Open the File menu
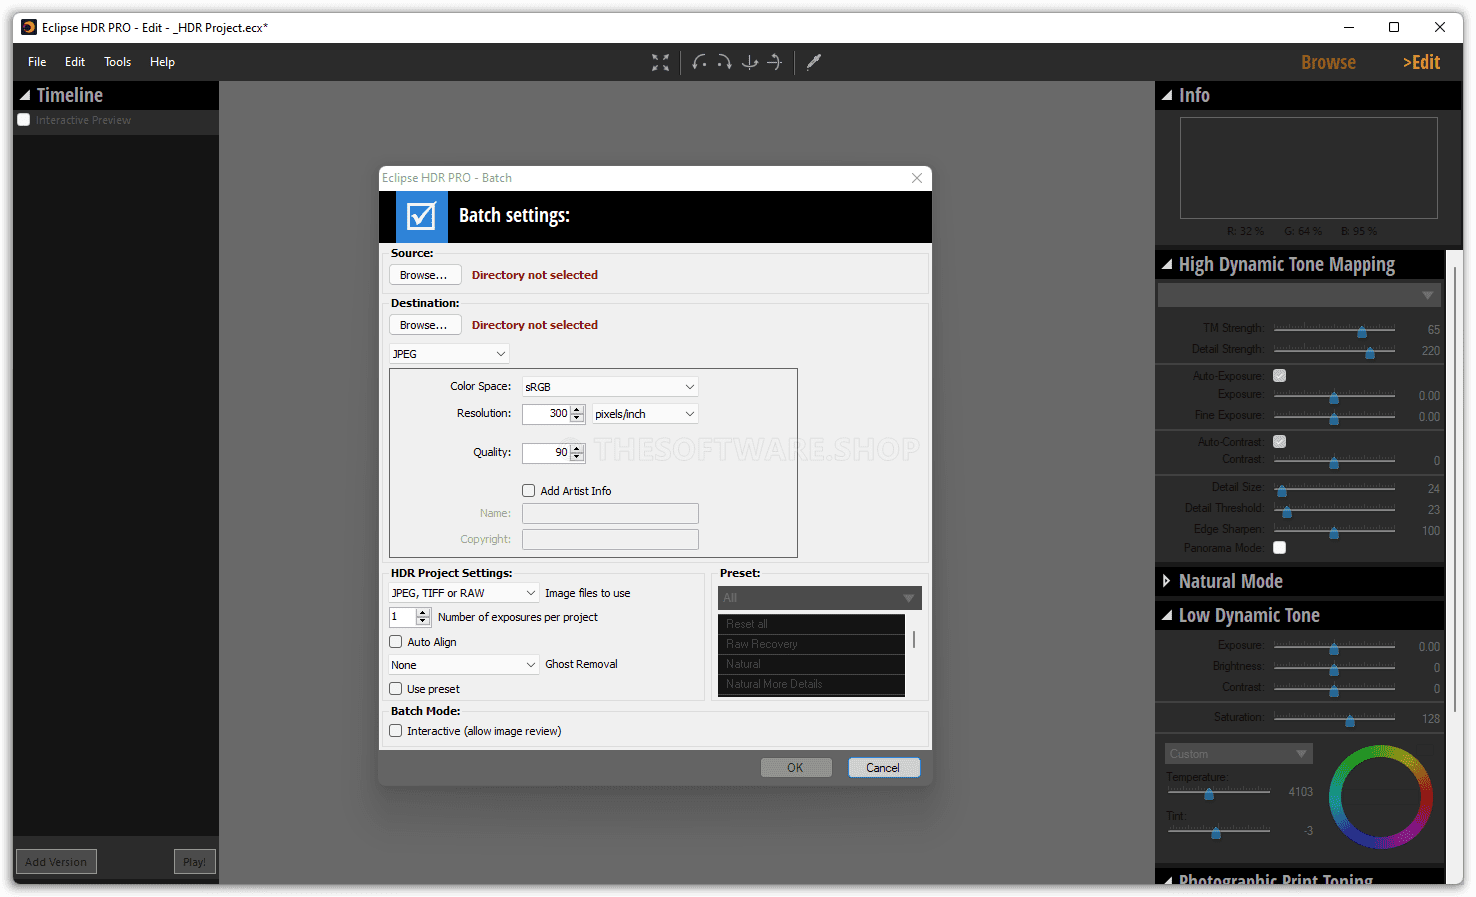1476x897 pixels. click(37, 62)
